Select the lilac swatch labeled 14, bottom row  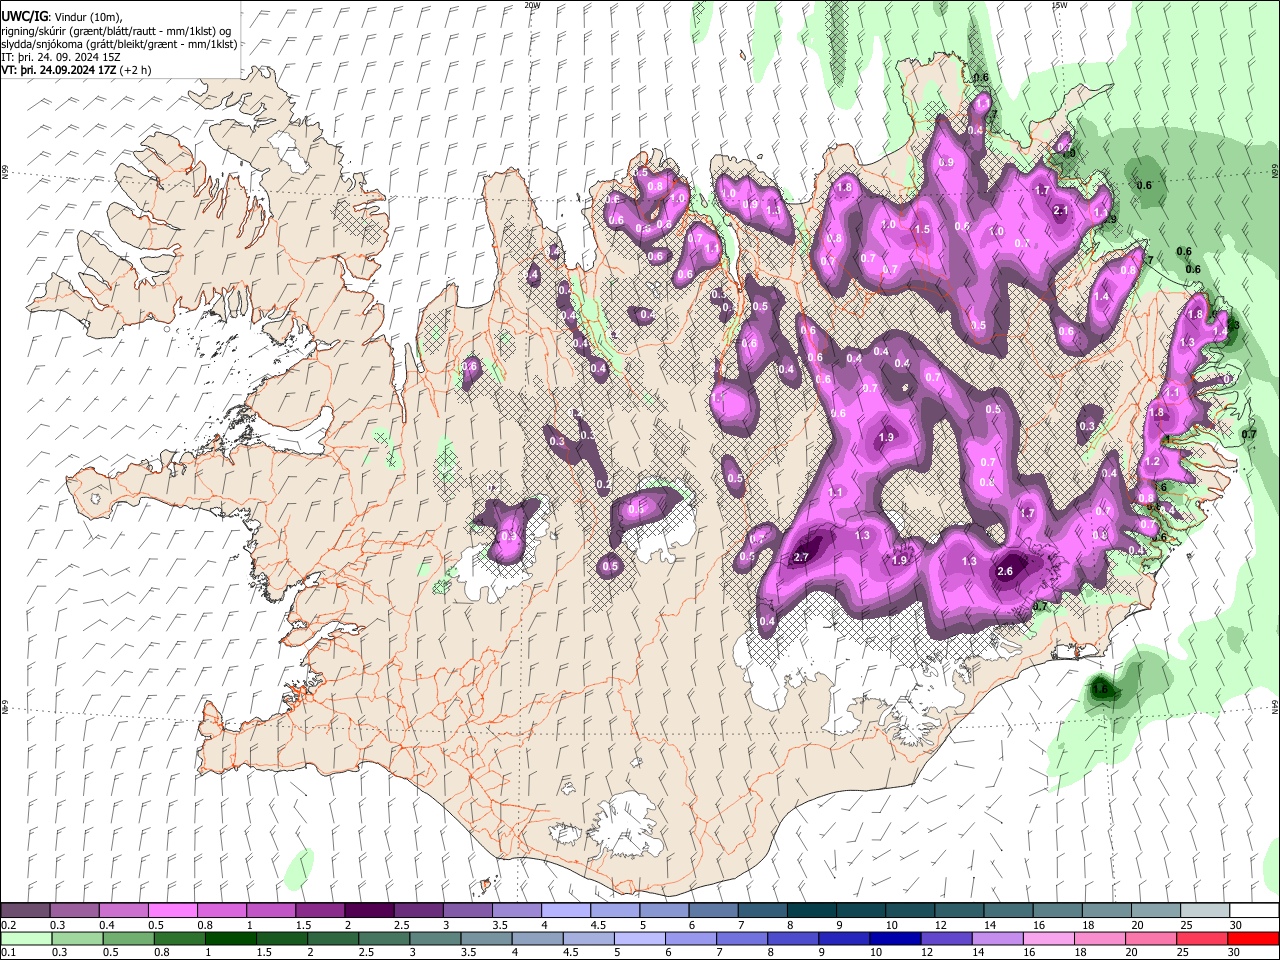point(998,938)
